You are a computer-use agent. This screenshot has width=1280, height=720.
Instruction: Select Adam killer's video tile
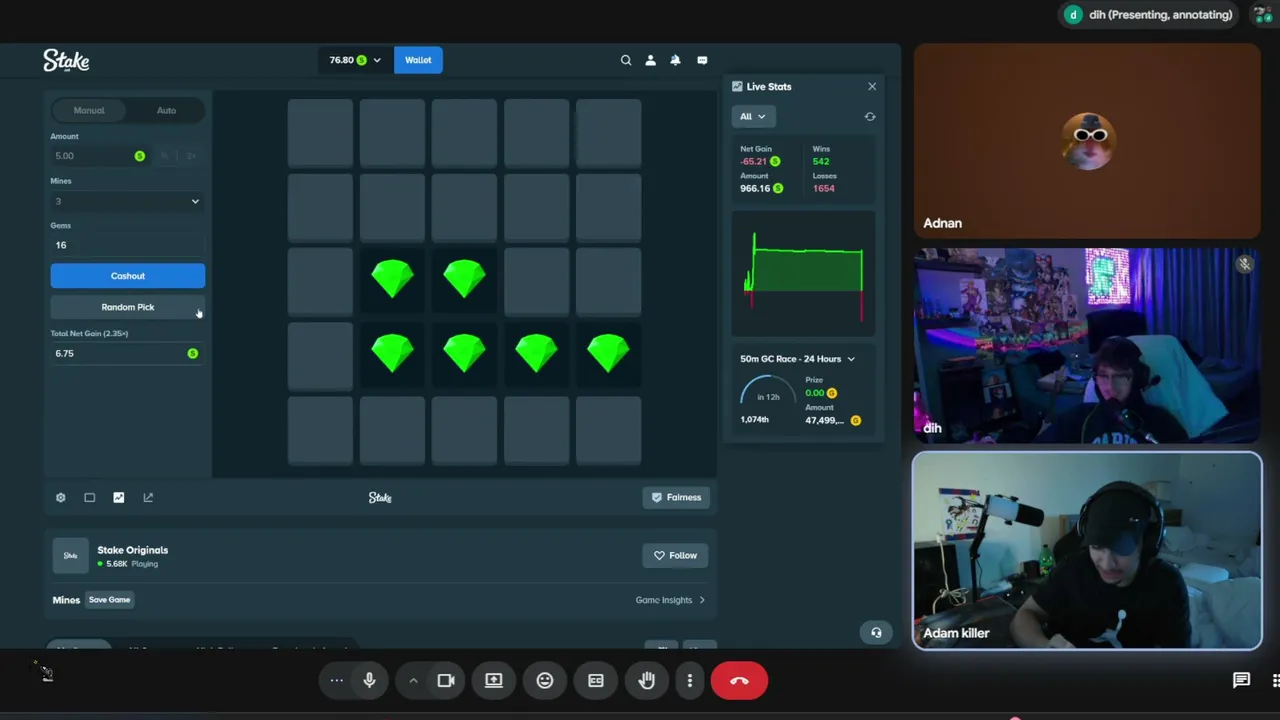point(1087,551)
